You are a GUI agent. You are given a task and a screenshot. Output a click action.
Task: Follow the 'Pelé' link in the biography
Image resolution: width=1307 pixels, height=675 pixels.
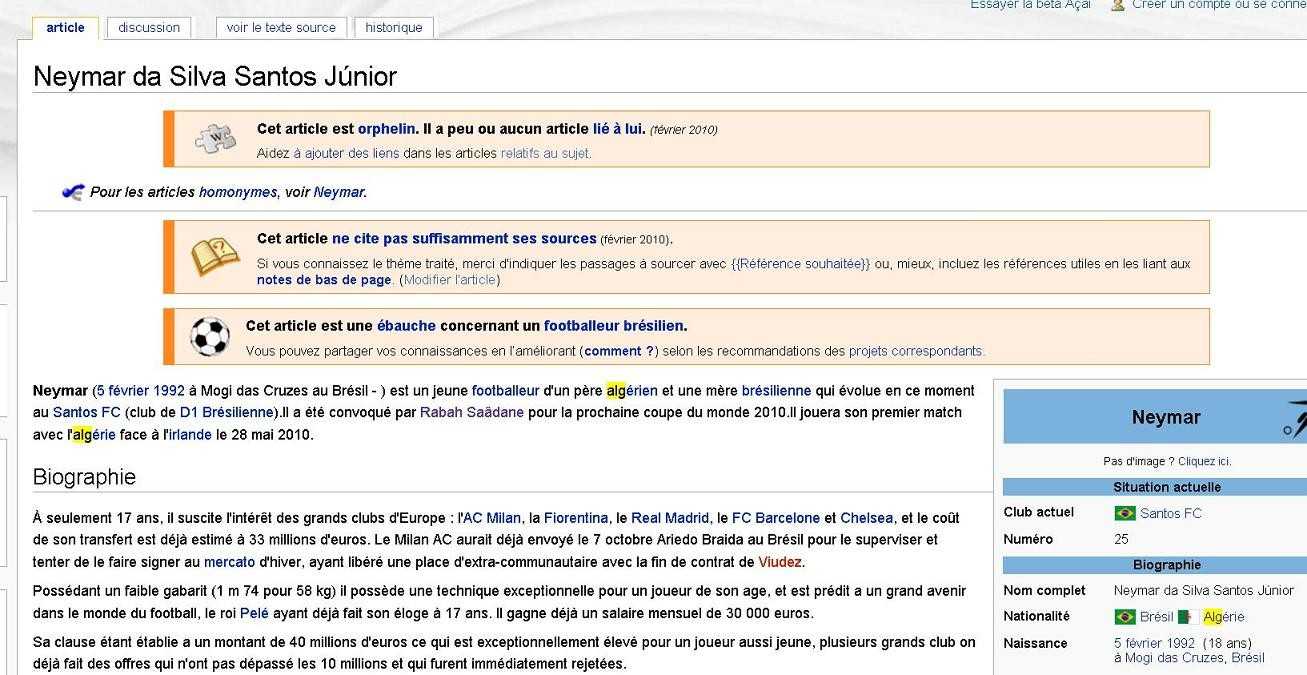(254, 613)
